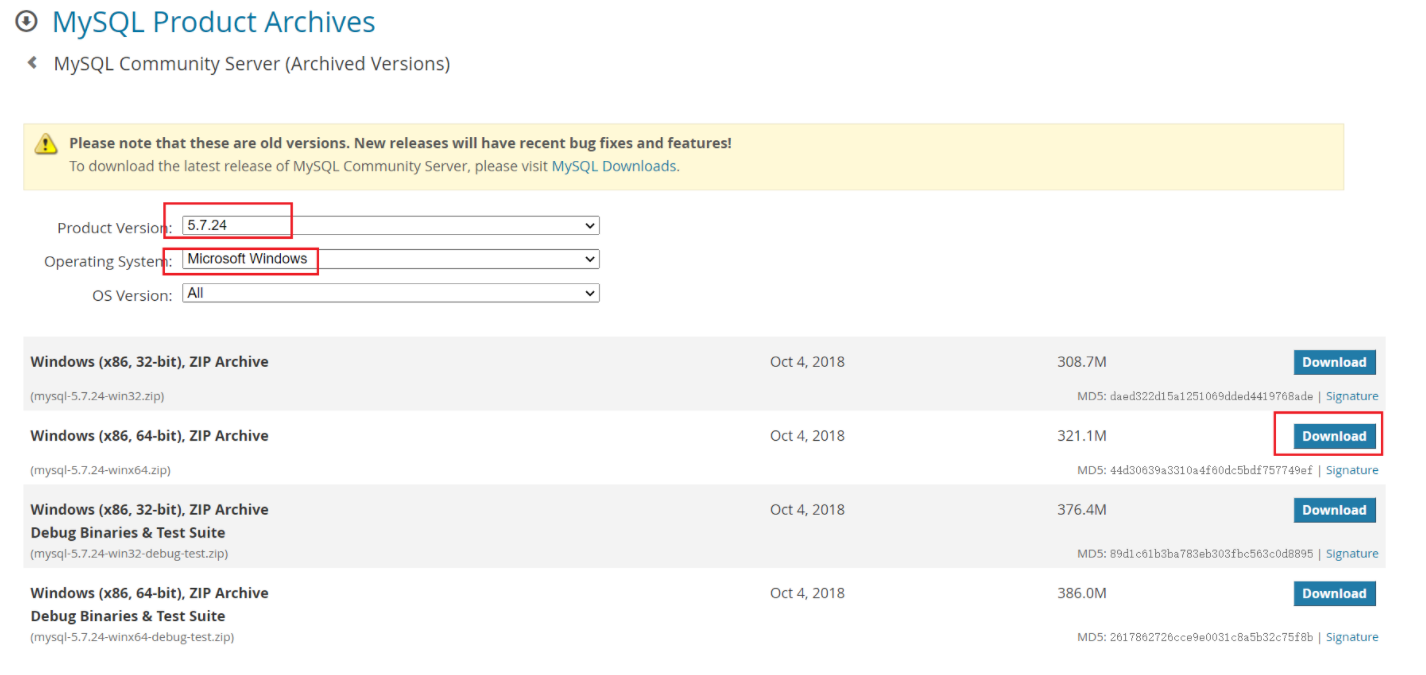The width and height of the screenshot is (1426, 675).
Task: Click file size 308.7M
Action: coord(1082,362)
